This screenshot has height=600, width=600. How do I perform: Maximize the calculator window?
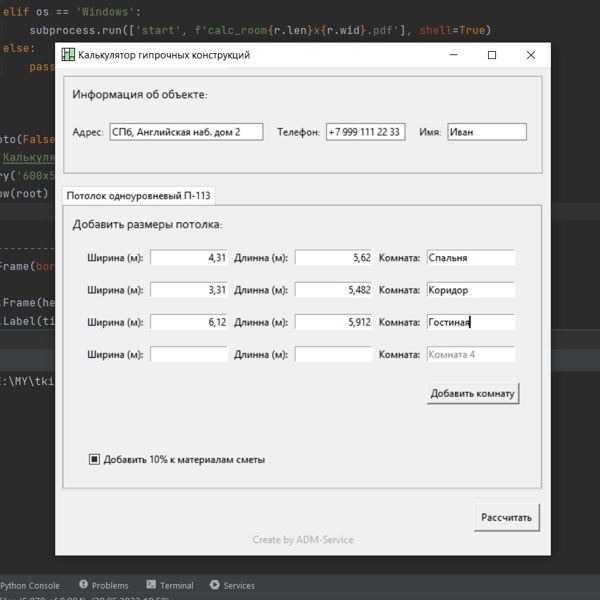tap(491, 55)
